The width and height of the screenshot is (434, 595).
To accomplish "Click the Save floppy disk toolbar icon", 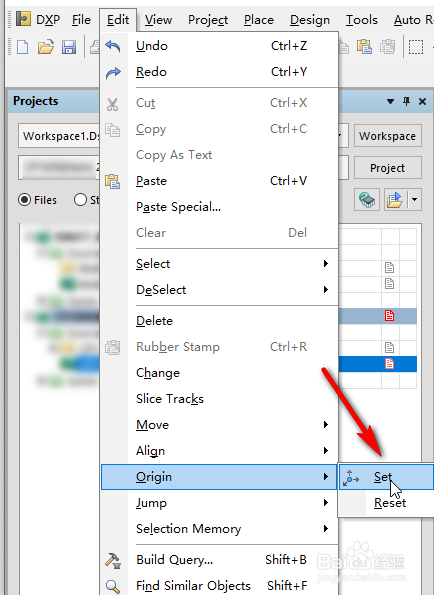I will pyautogui.click(x=69, y=47).
